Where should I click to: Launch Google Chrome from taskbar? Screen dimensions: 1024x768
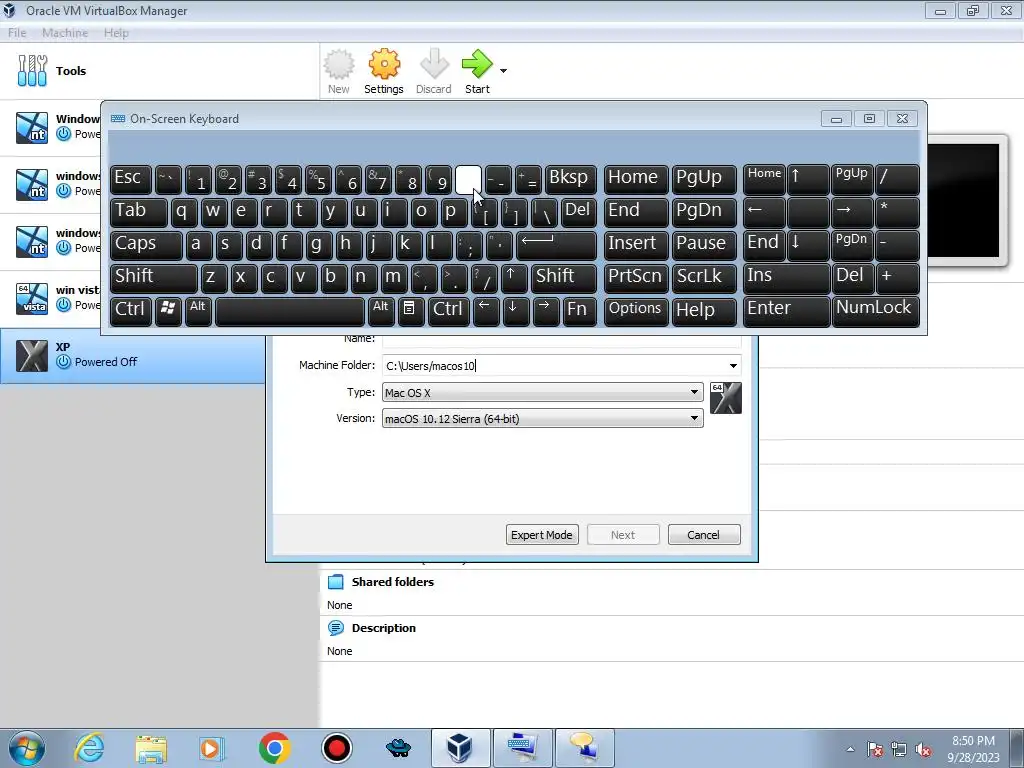(x=274, y=748)
